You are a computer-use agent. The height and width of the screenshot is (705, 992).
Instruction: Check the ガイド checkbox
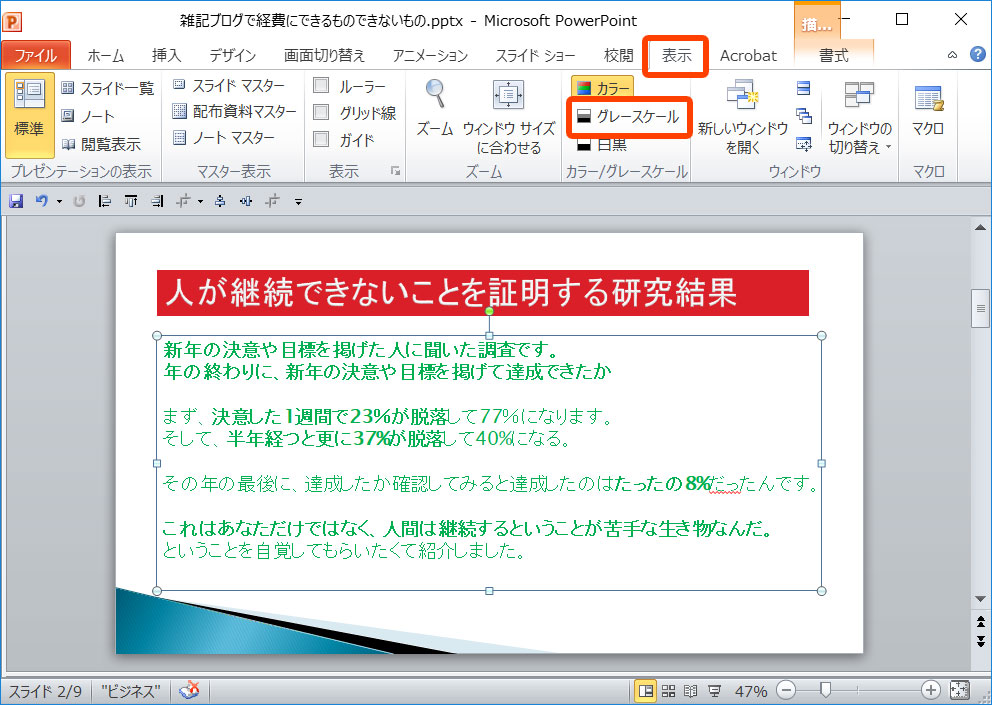click(321, 140)
